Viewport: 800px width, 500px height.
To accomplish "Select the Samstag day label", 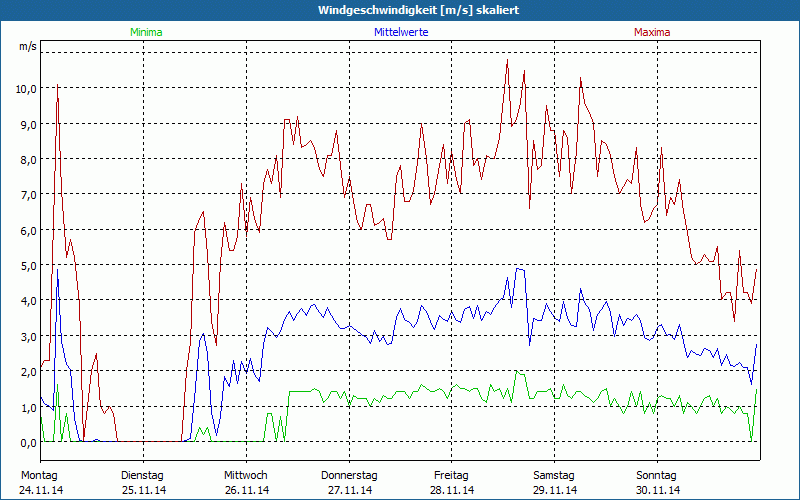I will pos(554,476).
